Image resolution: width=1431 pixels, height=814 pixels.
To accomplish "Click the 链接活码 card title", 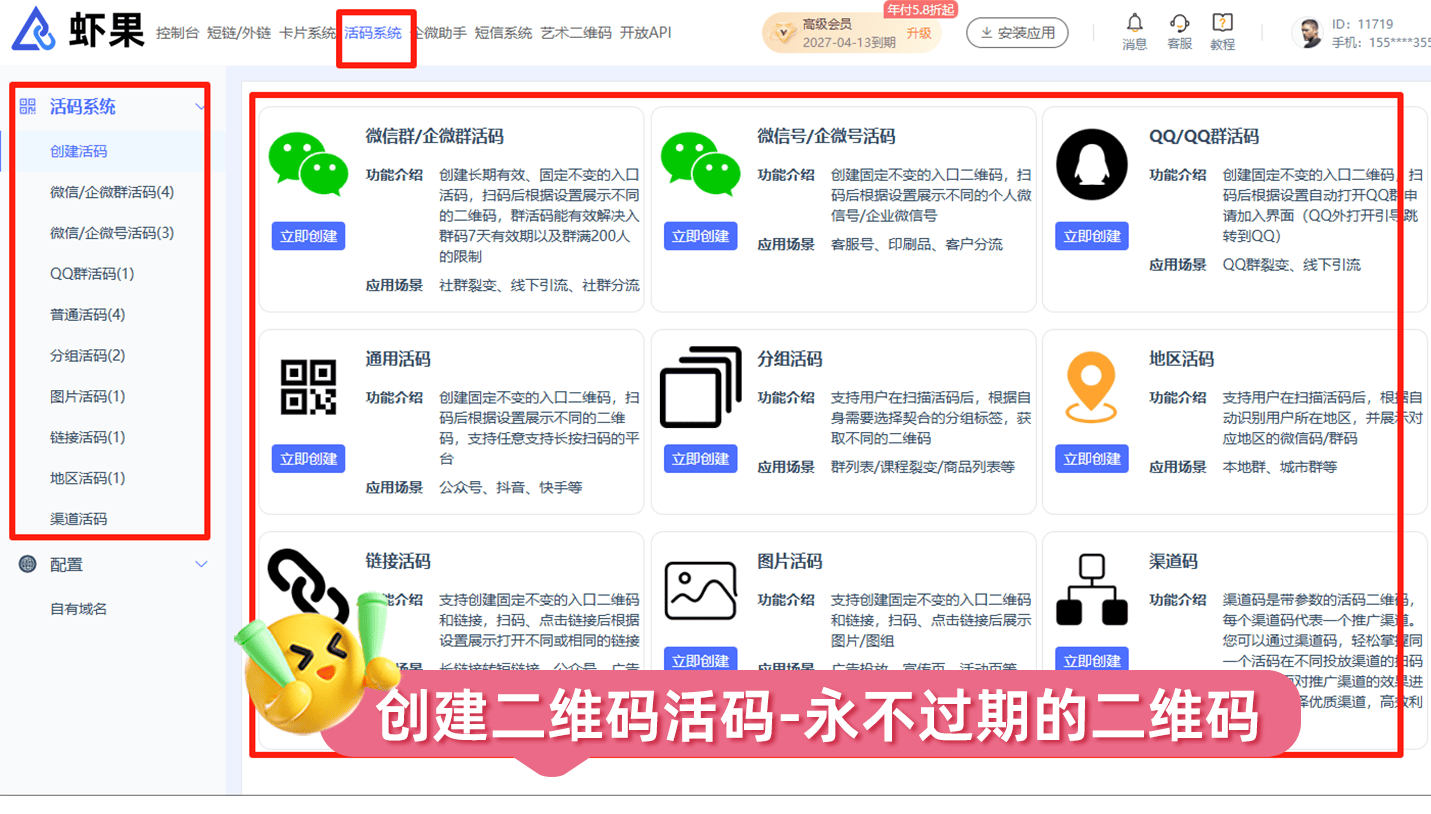I will pos(398,561).
